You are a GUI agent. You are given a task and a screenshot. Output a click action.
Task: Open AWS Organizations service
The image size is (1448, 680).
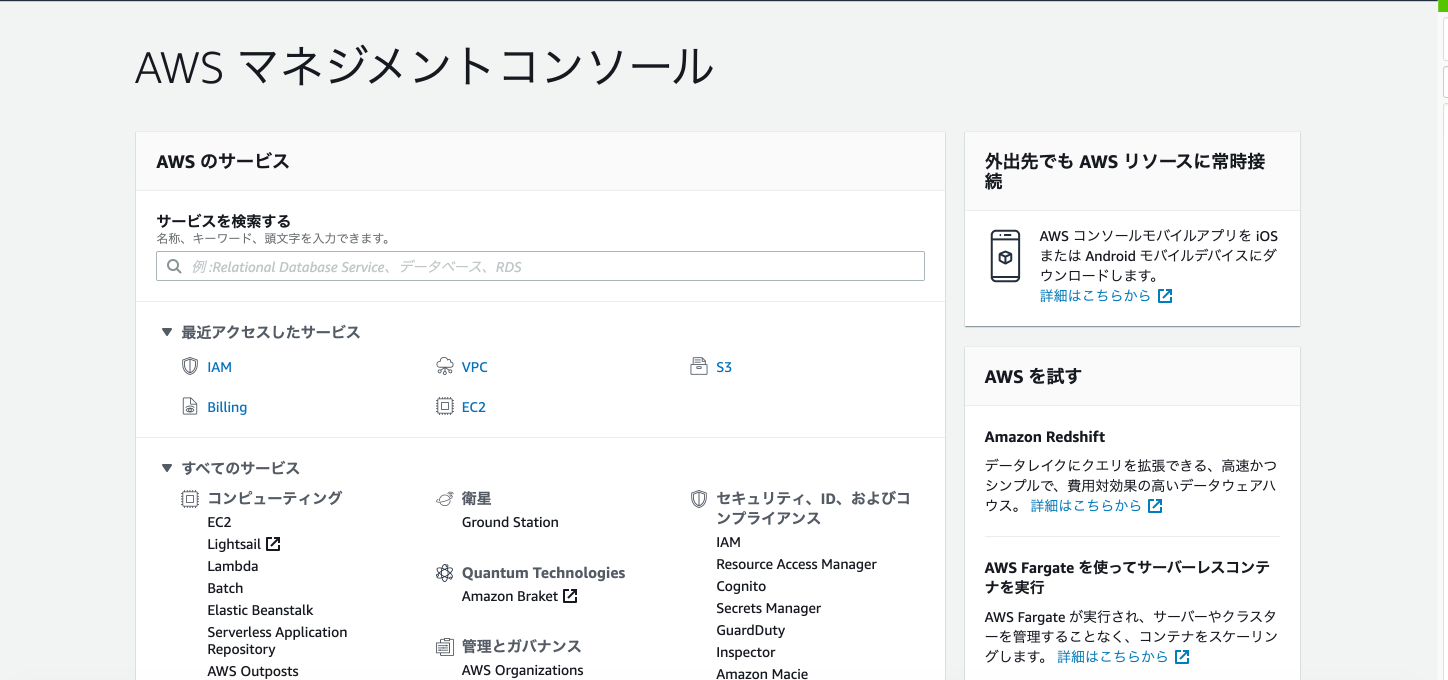[523, 670]
